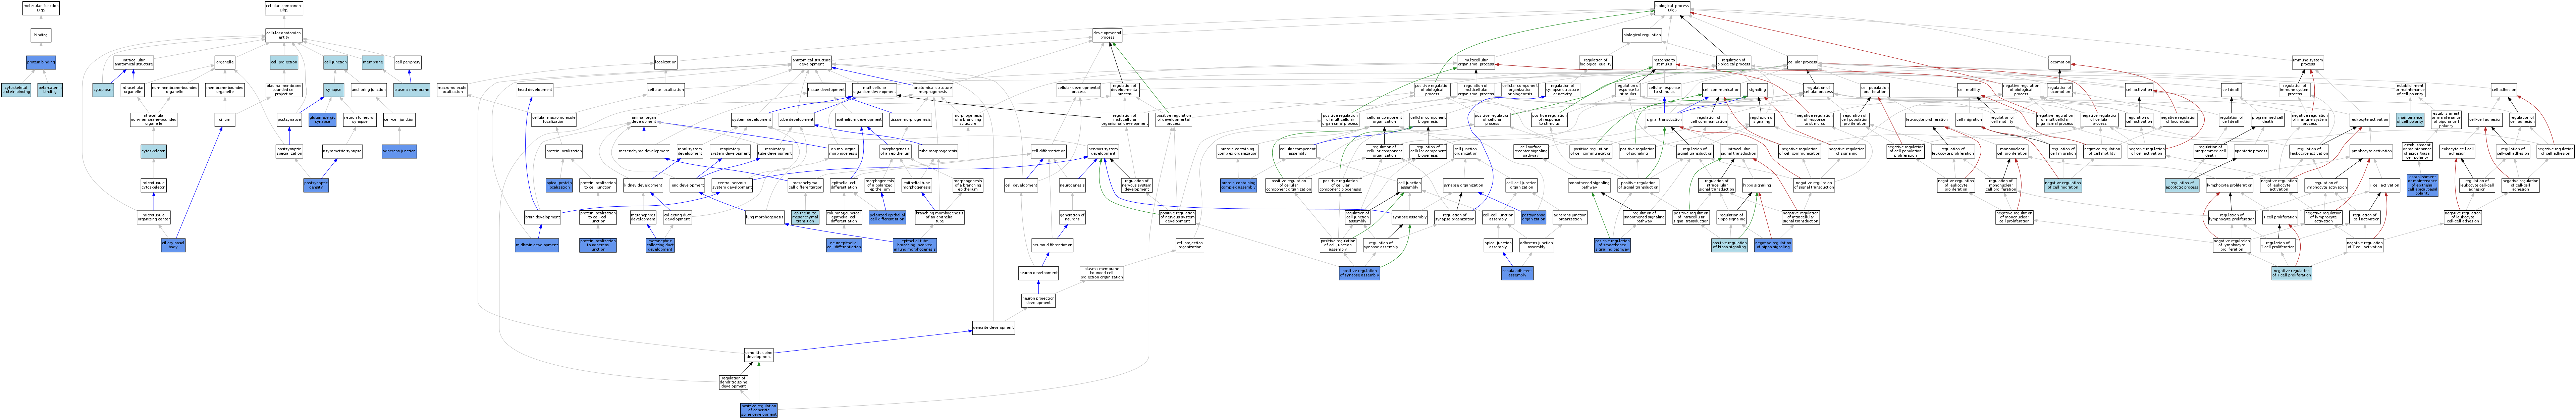Select the blue "adherens junction" component node
Viewport: 2576px width, 419px height.
[399, 151]
